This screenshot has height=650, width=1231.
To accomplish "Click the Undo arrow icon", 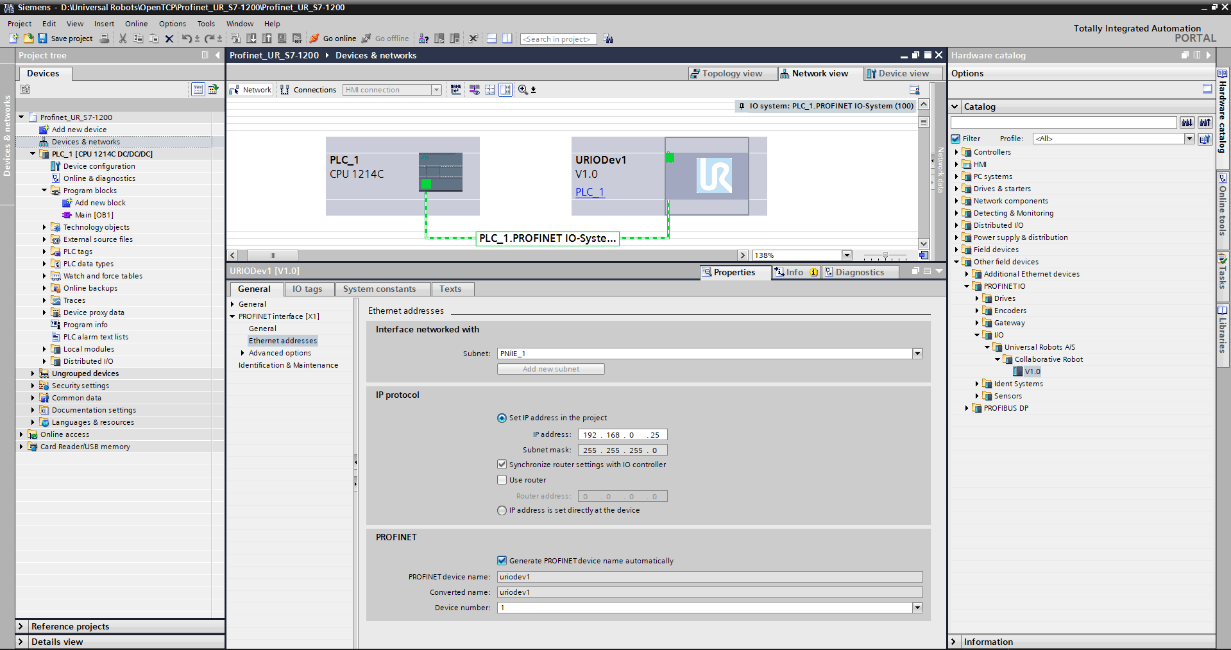I will [186, 38].
